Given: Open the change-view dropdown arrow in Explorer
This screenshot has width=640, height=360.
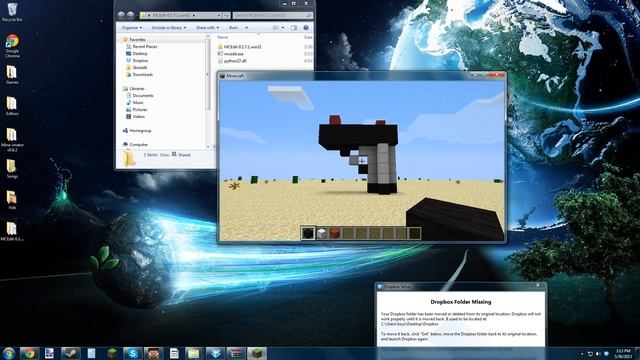Looking at the screenshot, I should click(283, 27).
